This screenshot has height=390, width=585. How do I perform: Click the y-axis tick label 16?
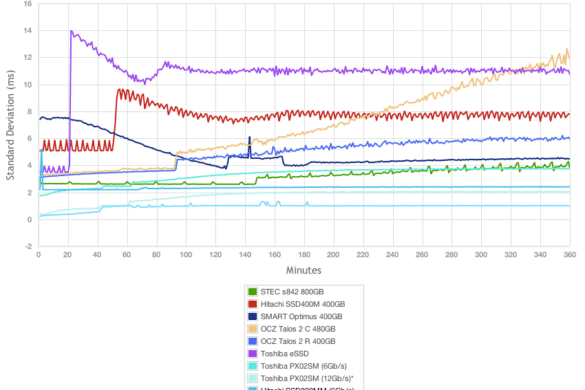click(28, 4)
